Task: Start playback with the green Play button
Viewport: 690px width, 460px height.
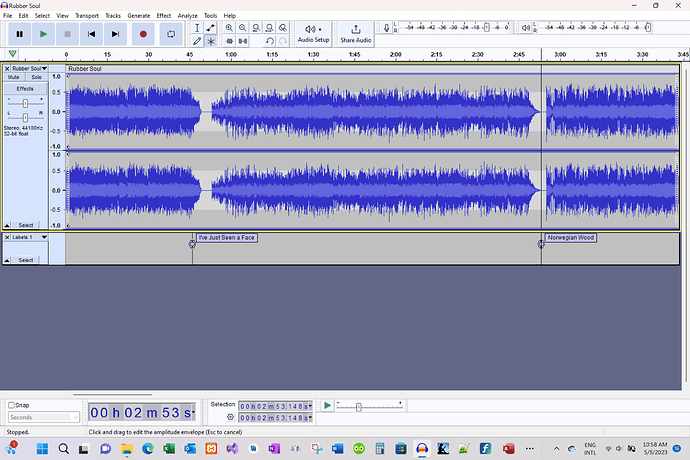Action: [x=43, y=34]
